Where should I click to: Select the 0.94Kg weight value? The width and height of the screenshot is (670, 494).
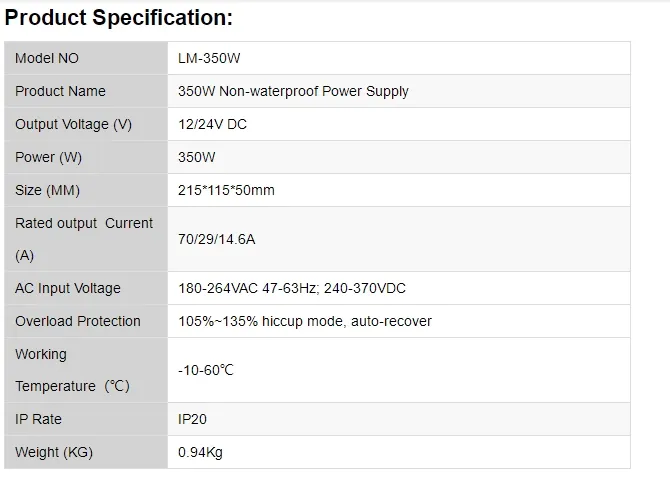[x=200, y=452]
